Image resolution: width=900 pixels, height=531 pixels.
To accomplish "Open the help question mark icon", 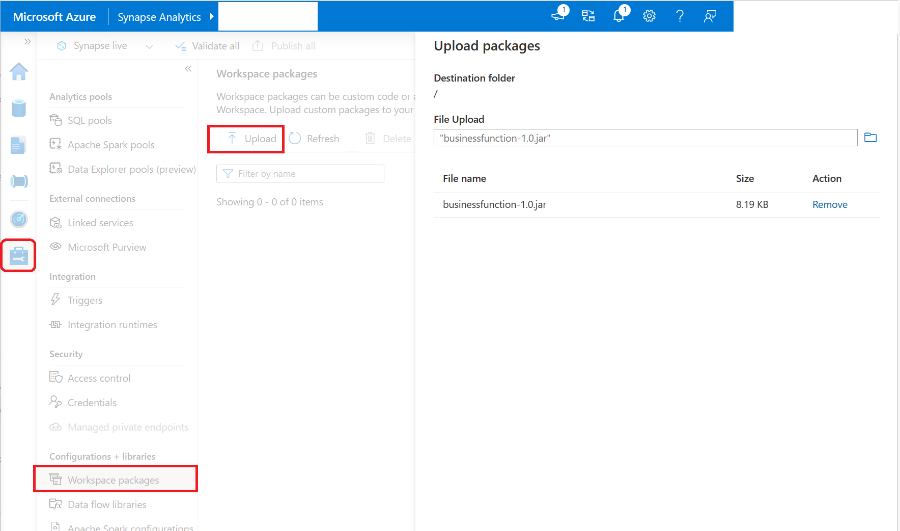I will pos(680,16).
